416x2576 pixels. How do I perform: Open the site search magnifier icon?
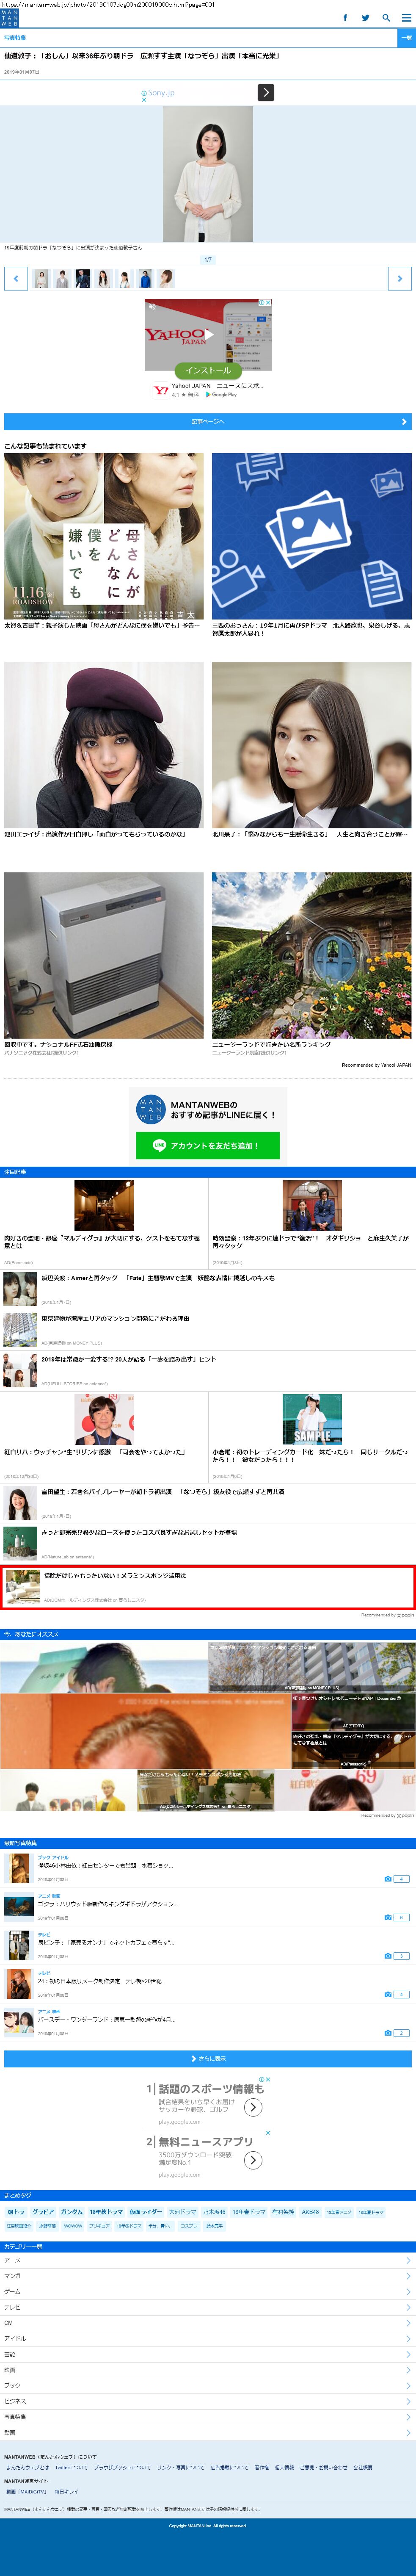coord(386,18)
